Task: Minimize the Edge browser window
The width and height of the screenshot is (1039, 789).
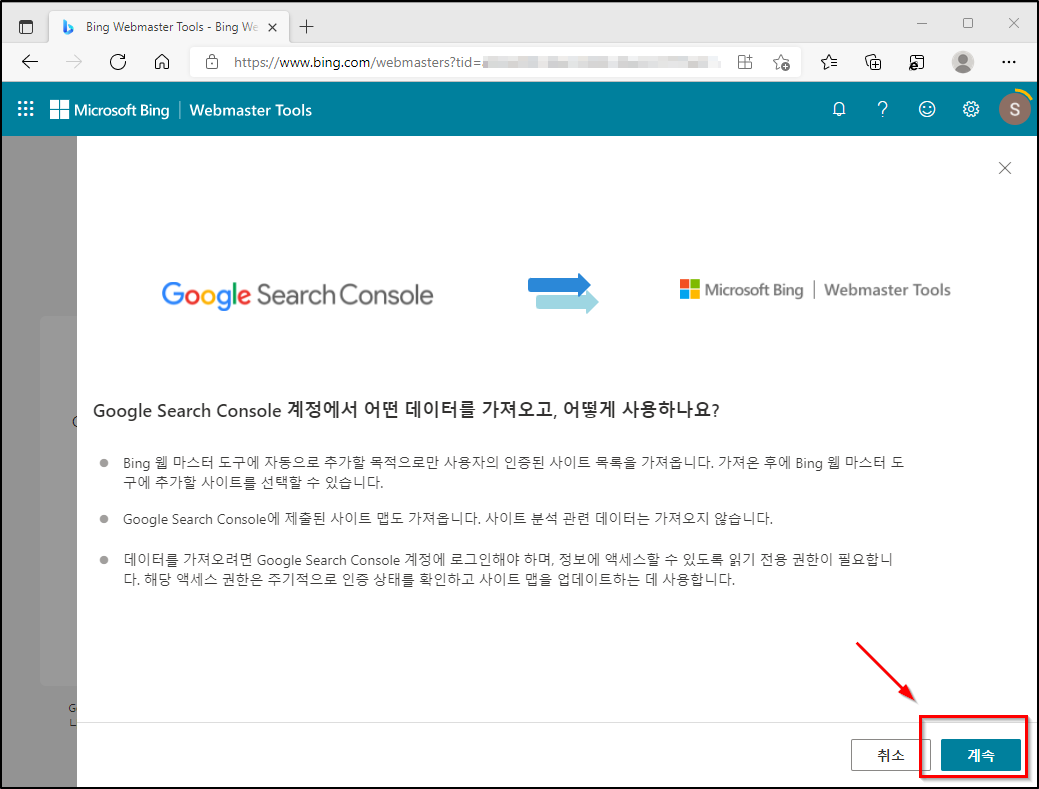Action: [x=922, y=23]
